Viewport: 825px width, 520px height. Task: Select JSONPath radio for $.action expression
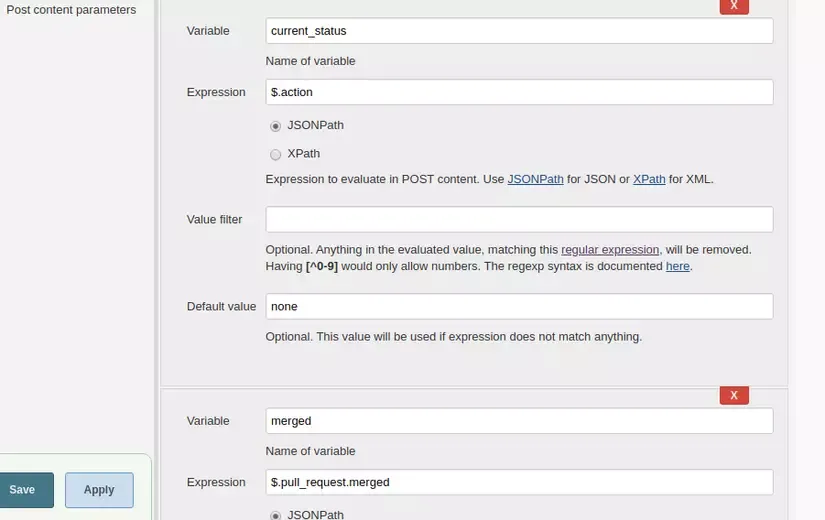[276, 126]
